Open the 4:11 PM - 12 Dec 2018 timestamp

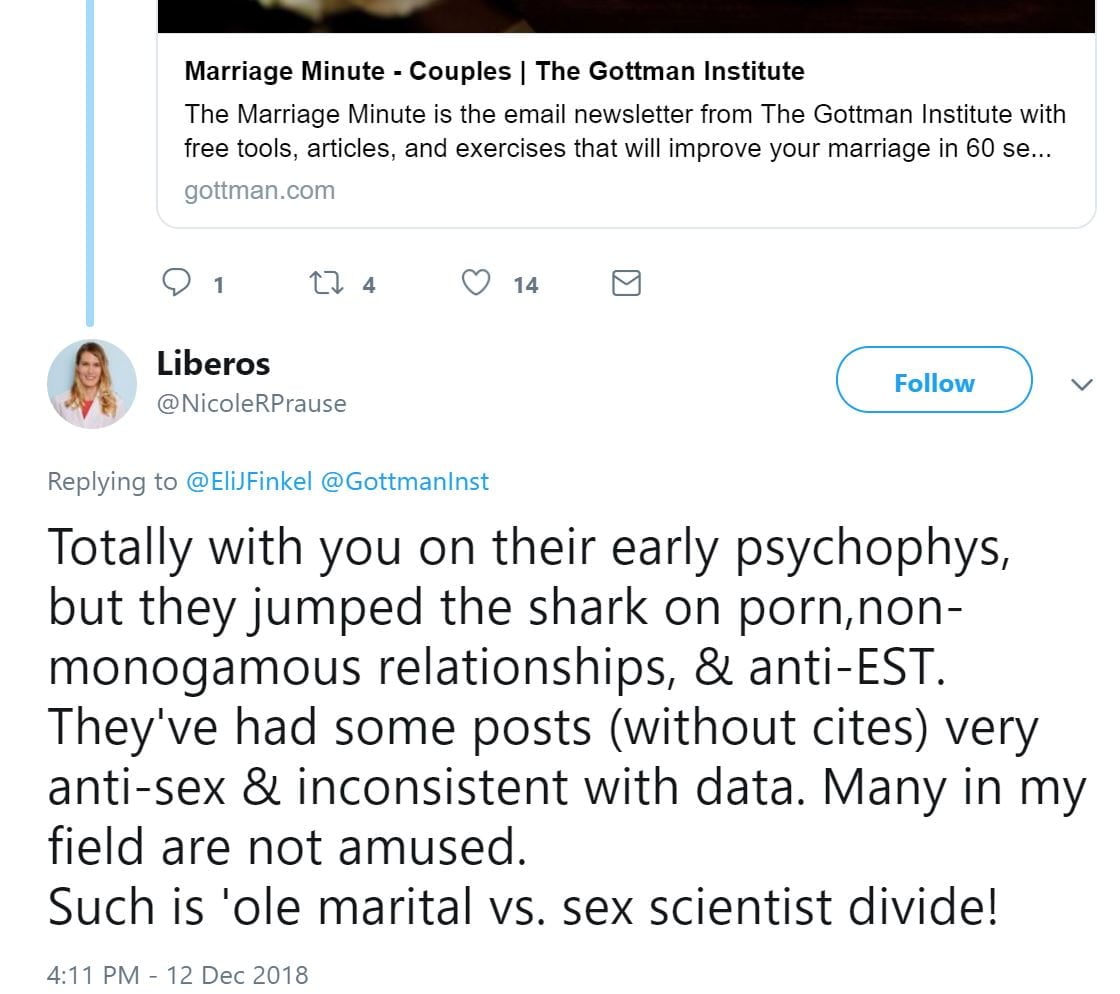[178, 974]
